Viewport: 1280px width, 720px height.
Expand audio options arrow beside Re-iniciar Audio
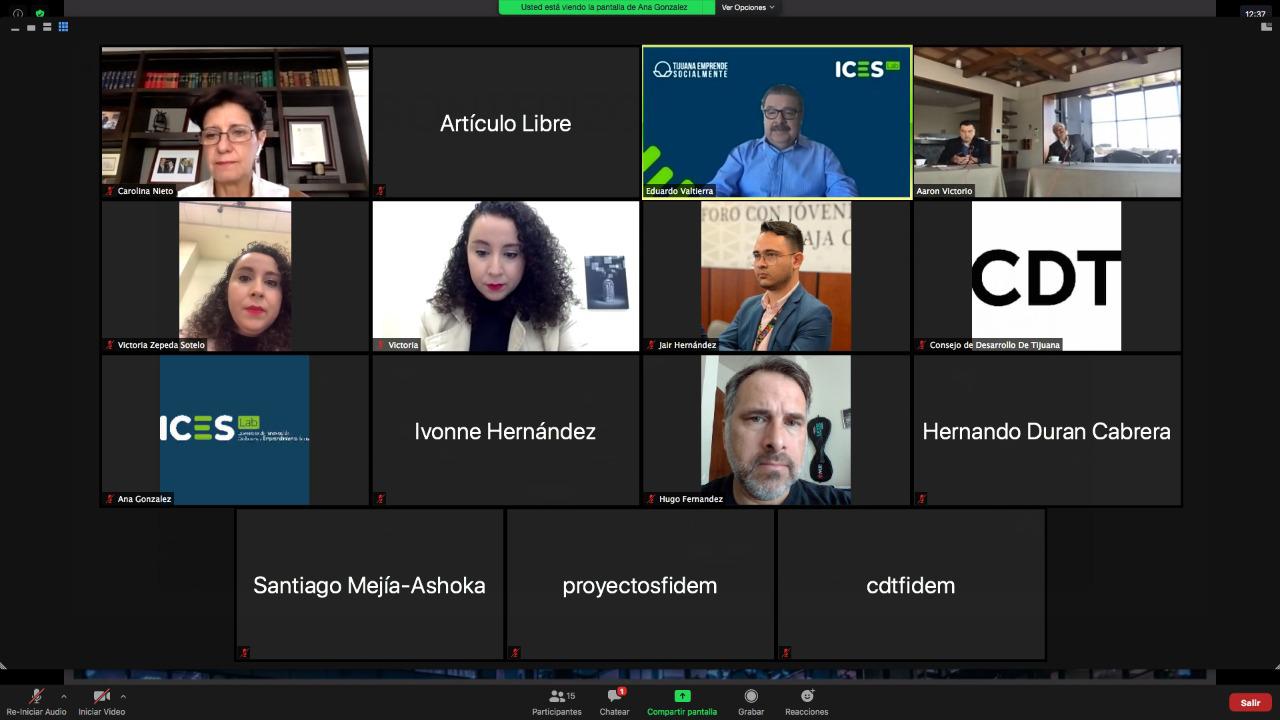(x=63, y=696)
